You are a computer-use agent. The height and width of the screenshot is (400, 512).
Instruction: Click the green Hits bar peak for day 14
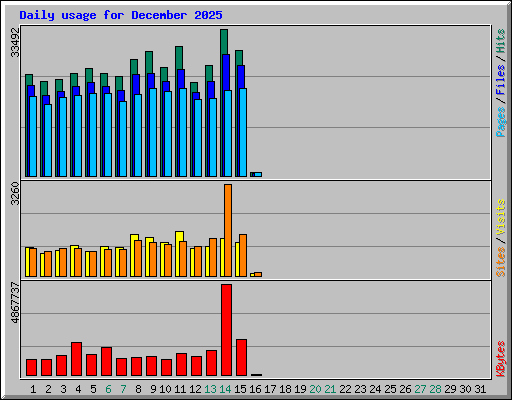click(x=224, y=42)
